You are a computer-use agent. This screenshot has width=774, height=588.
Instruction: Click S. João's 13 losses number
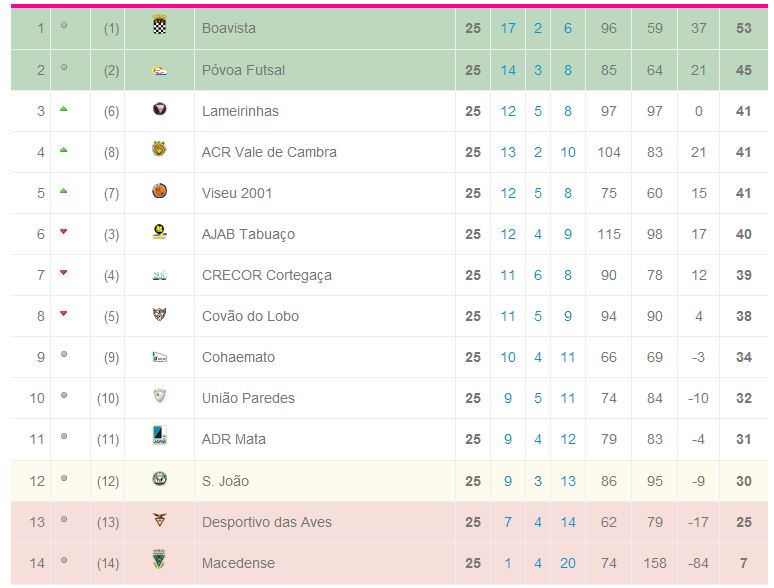568,481
